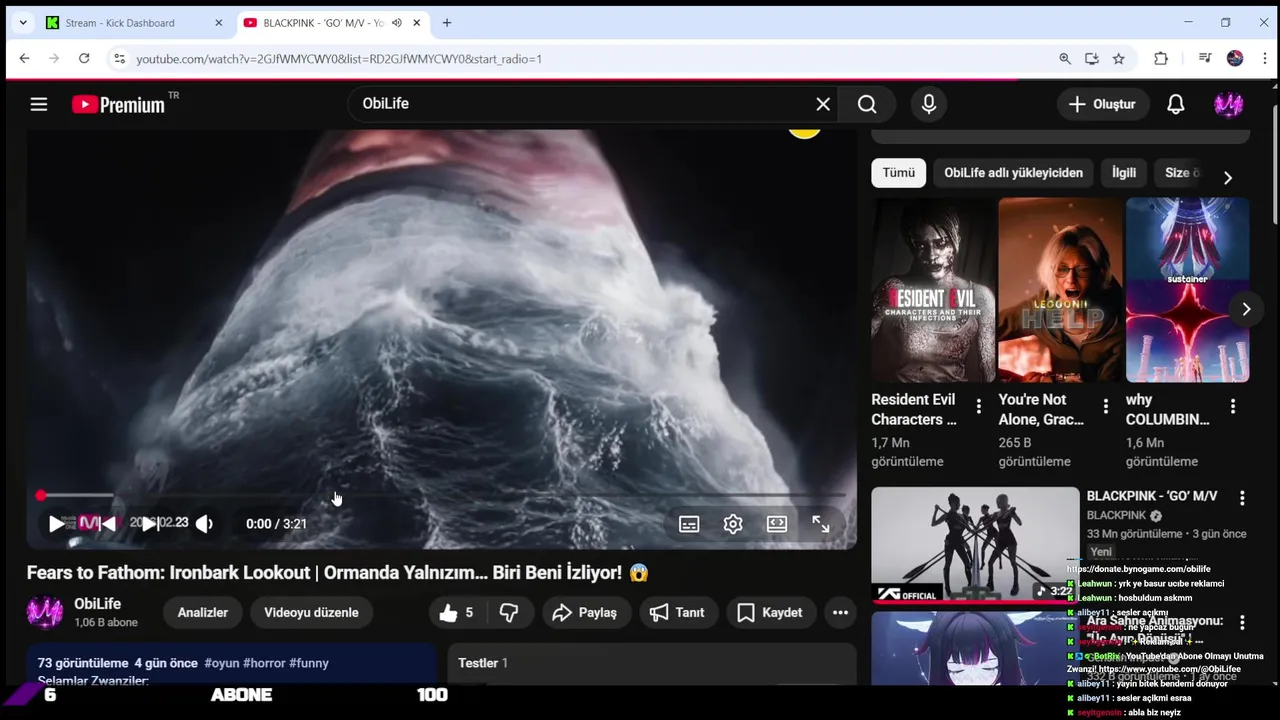This screenshot has width=1280, height=720.
Task: Open Chrome tab search dropdown arrow
Action: tap(23, 23)
